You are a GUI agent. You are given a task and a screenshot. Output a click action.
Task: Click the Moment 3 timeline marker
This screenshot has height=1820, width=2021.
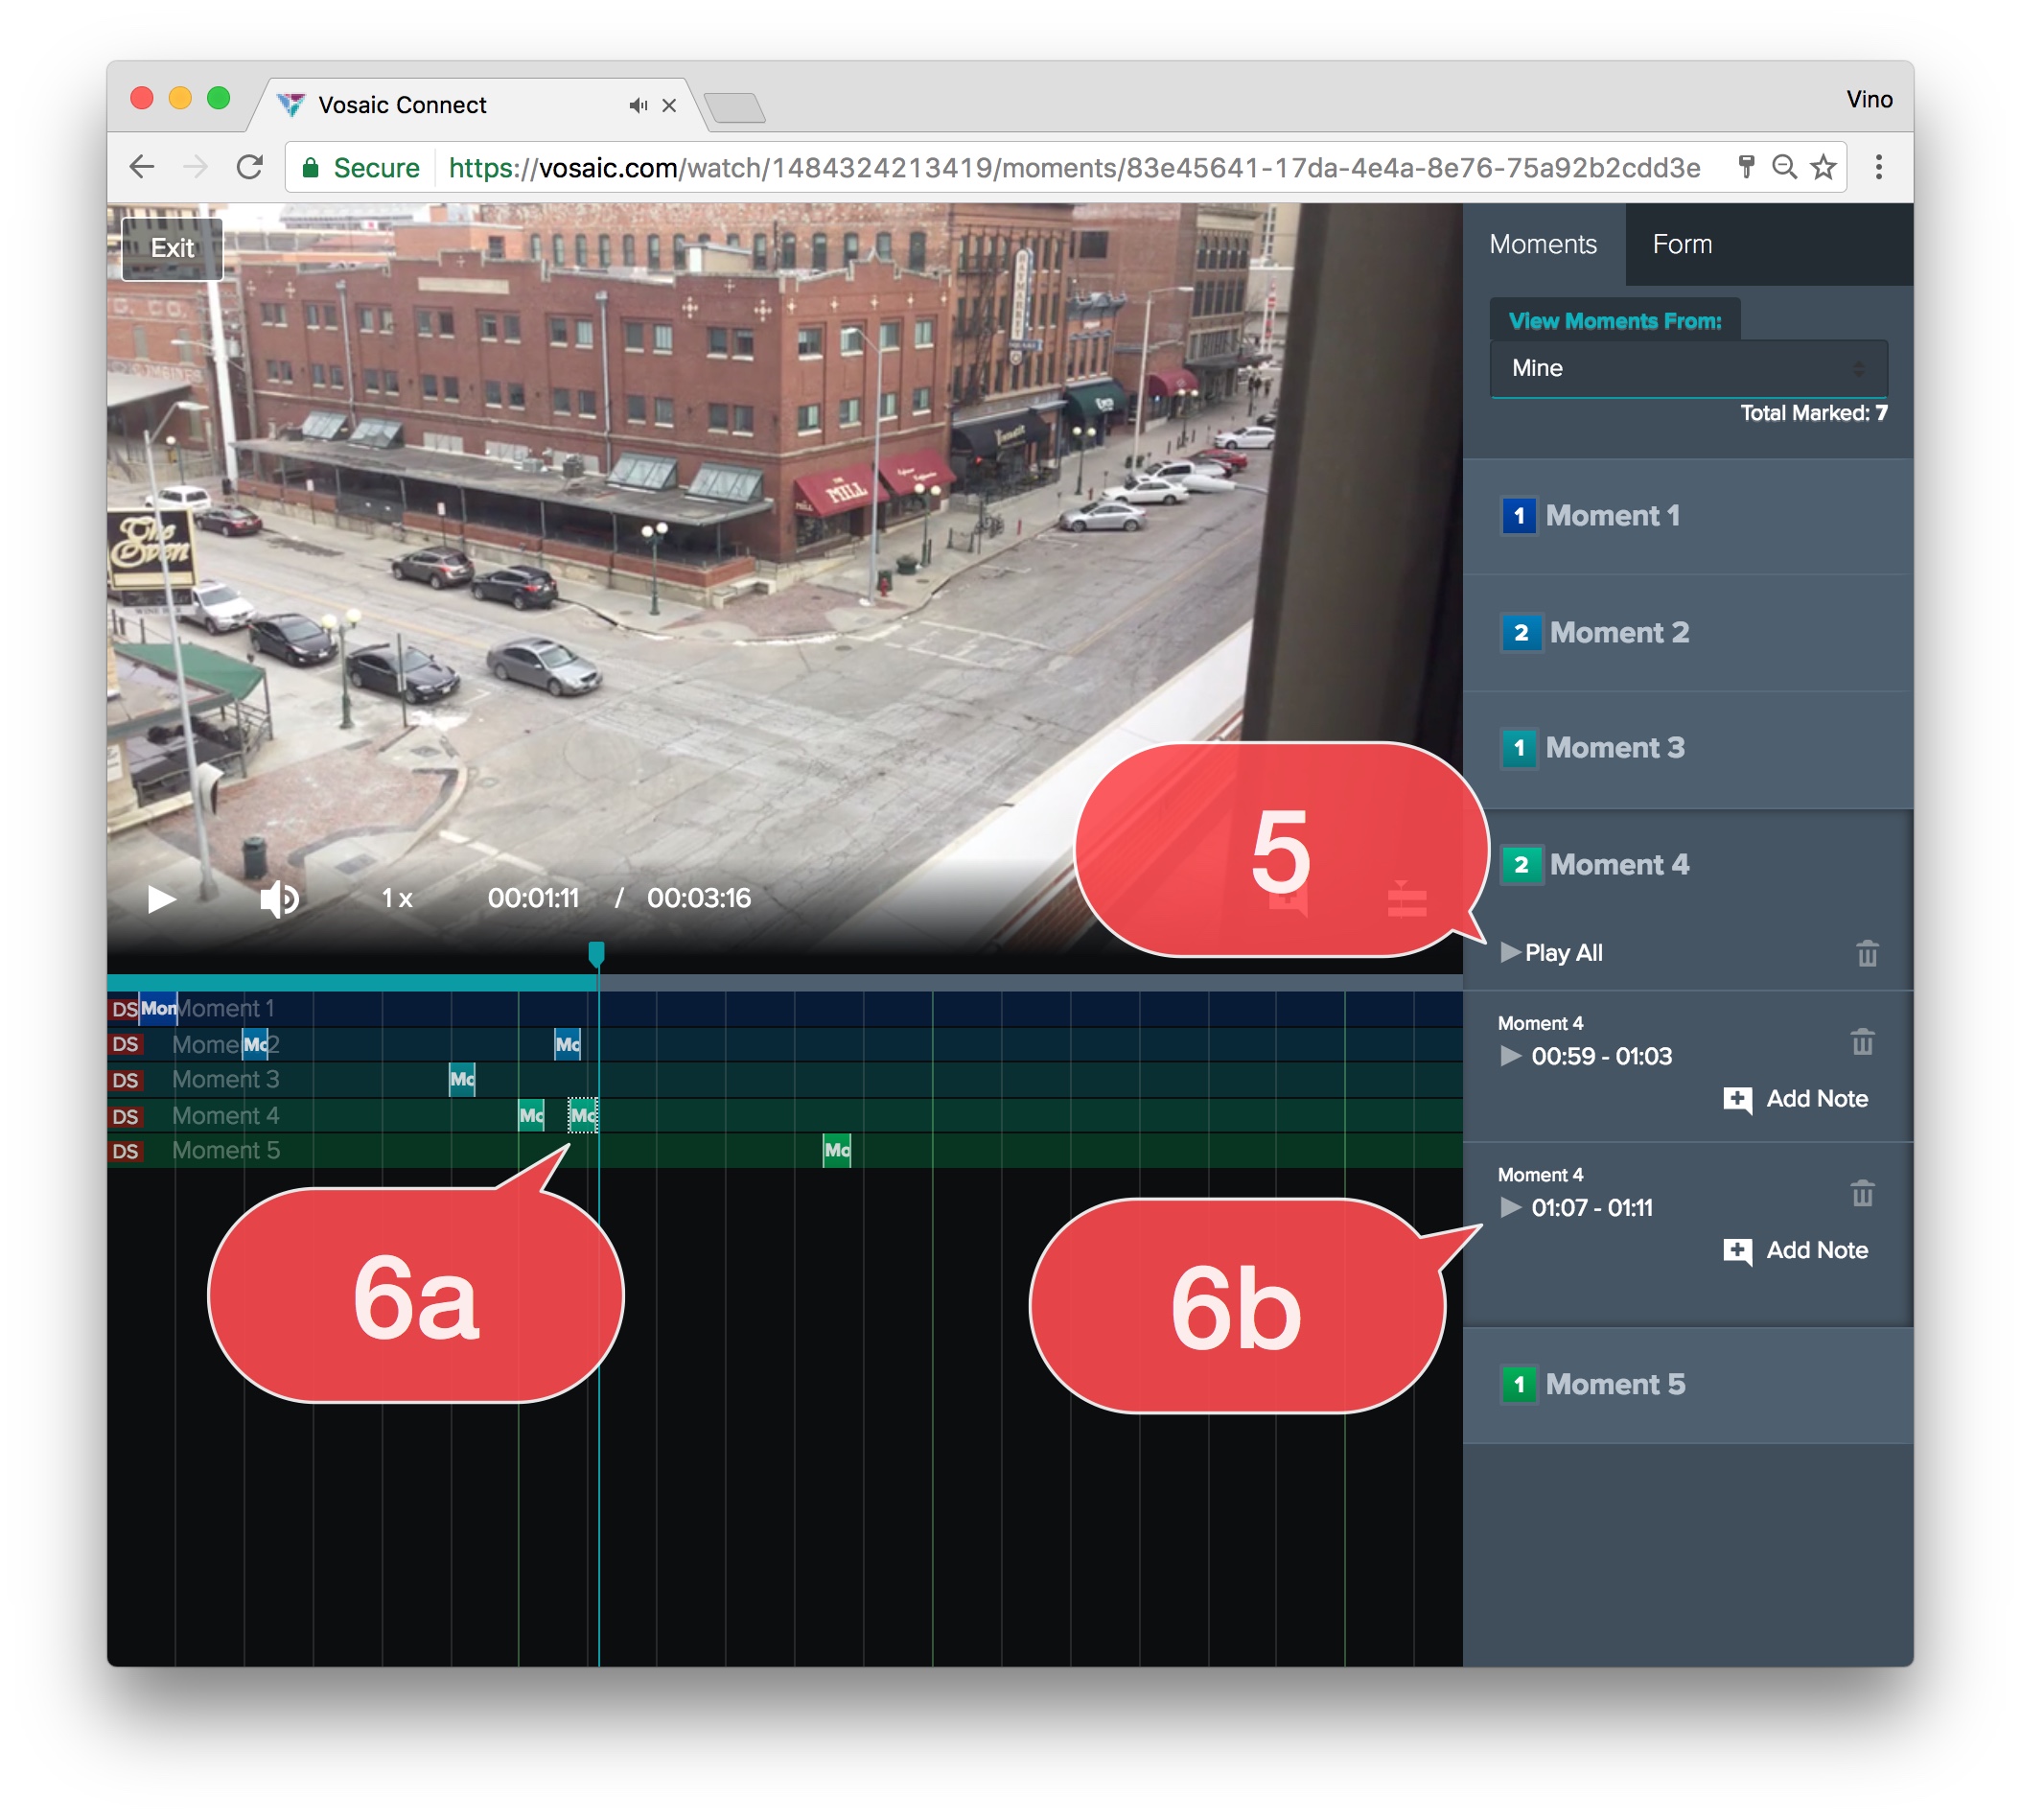(x=461, y=1079)
